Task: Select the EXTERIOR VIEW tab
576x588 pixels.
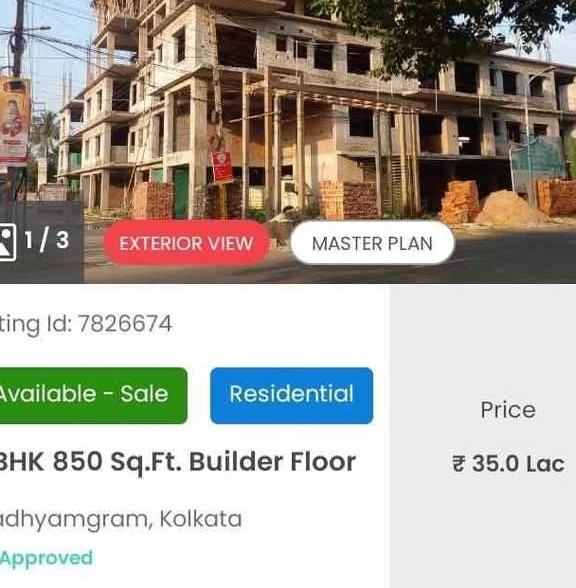Action: coord(186,243)
